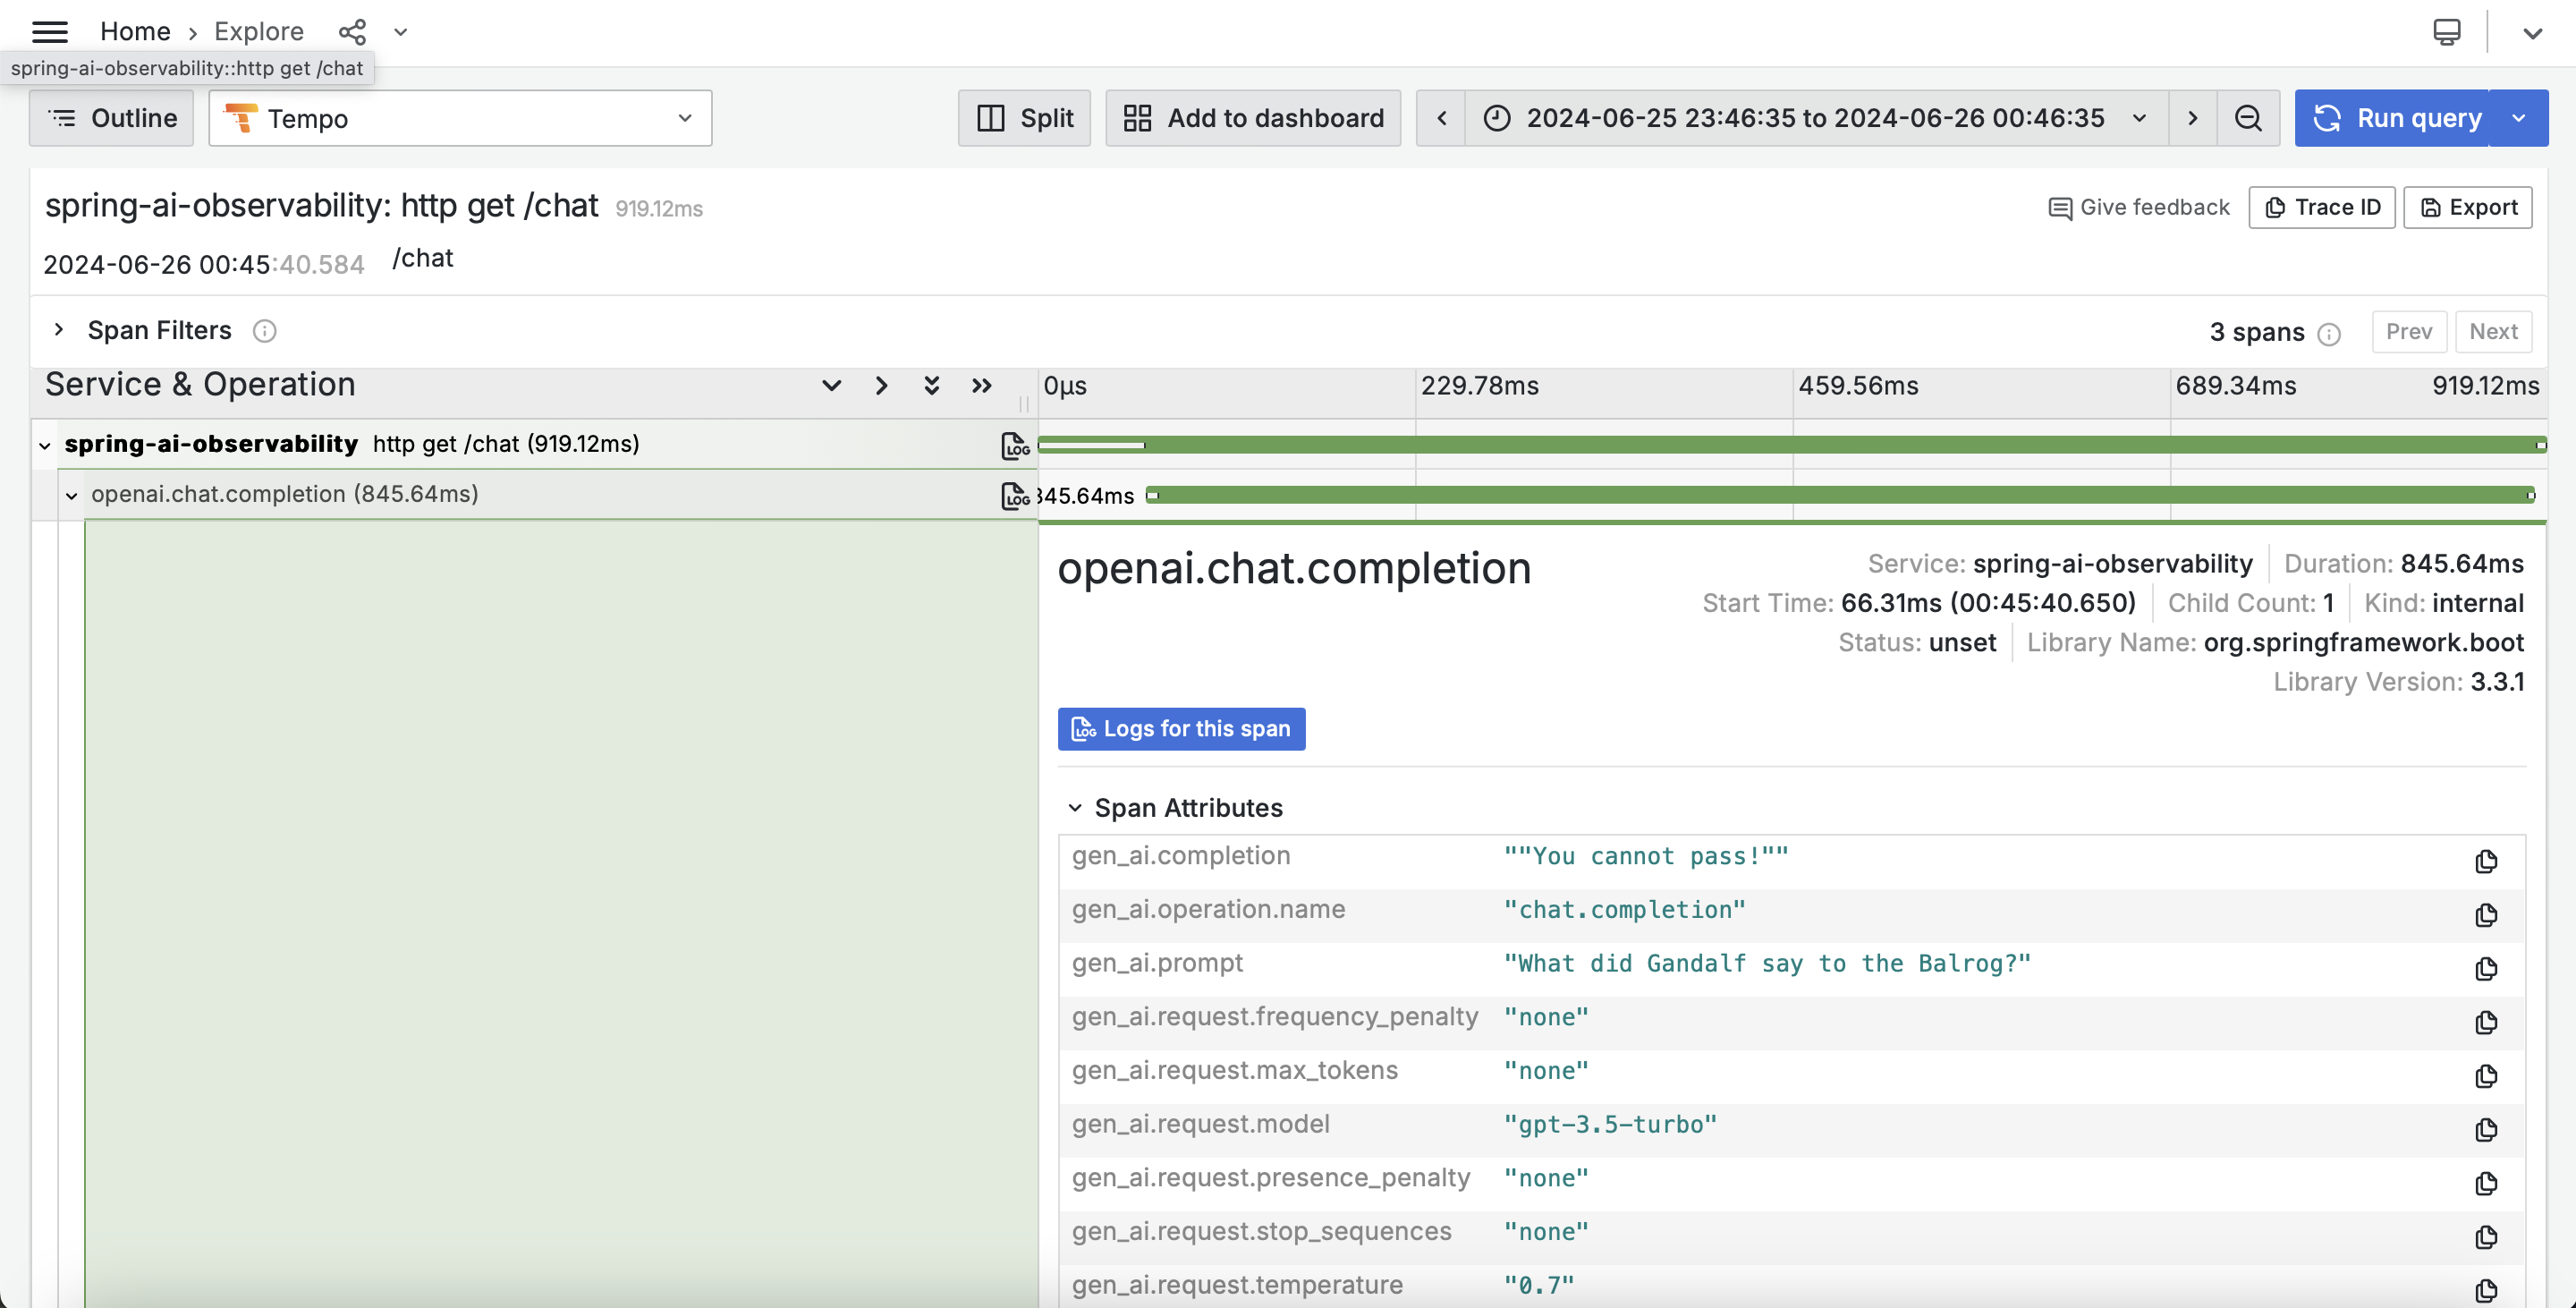Click Add to dashboard

pyautogui.click(x=1253, y=118)
